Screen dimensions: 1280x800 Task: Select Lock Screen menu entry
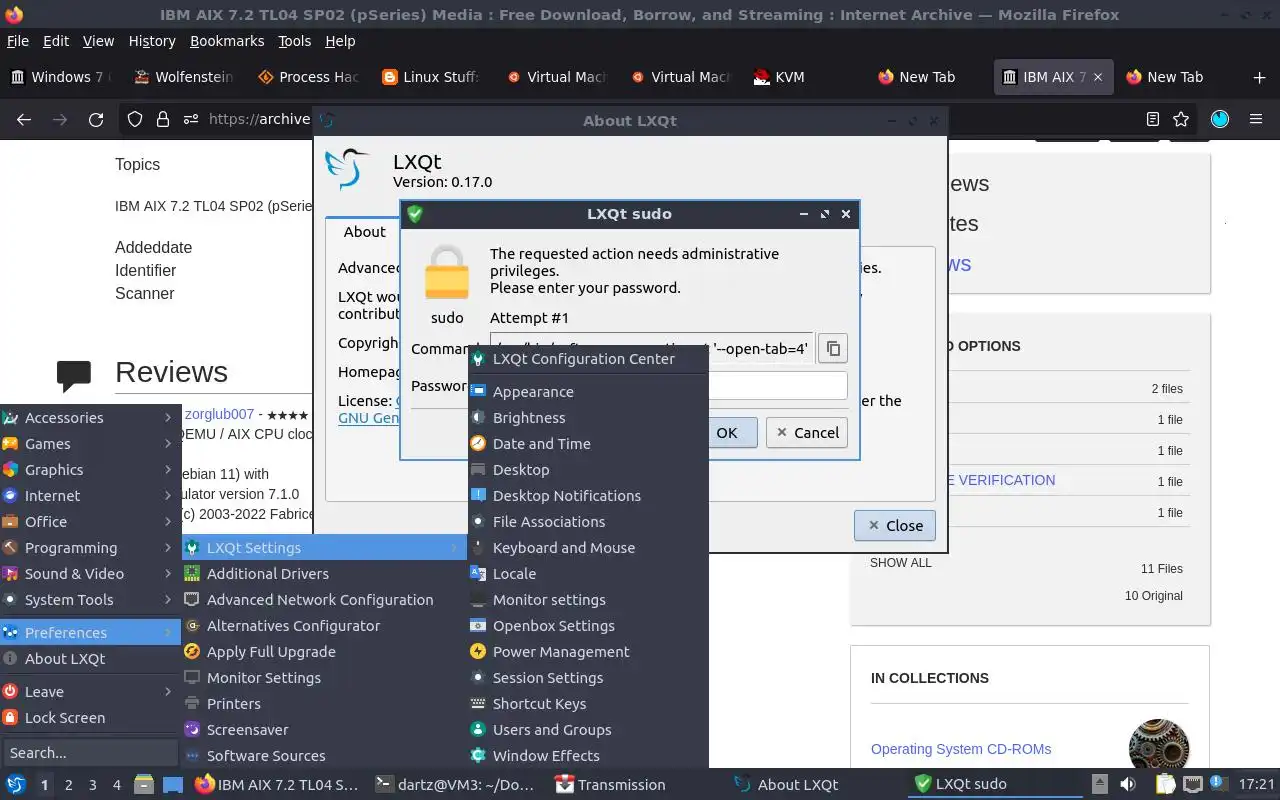point(90,718)
